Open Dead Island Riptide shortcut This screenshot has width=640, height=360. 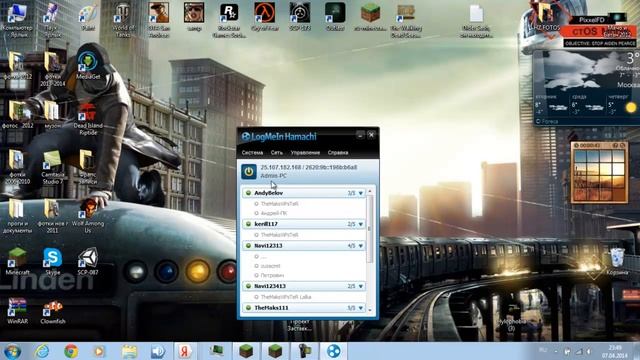pos(88,118)
